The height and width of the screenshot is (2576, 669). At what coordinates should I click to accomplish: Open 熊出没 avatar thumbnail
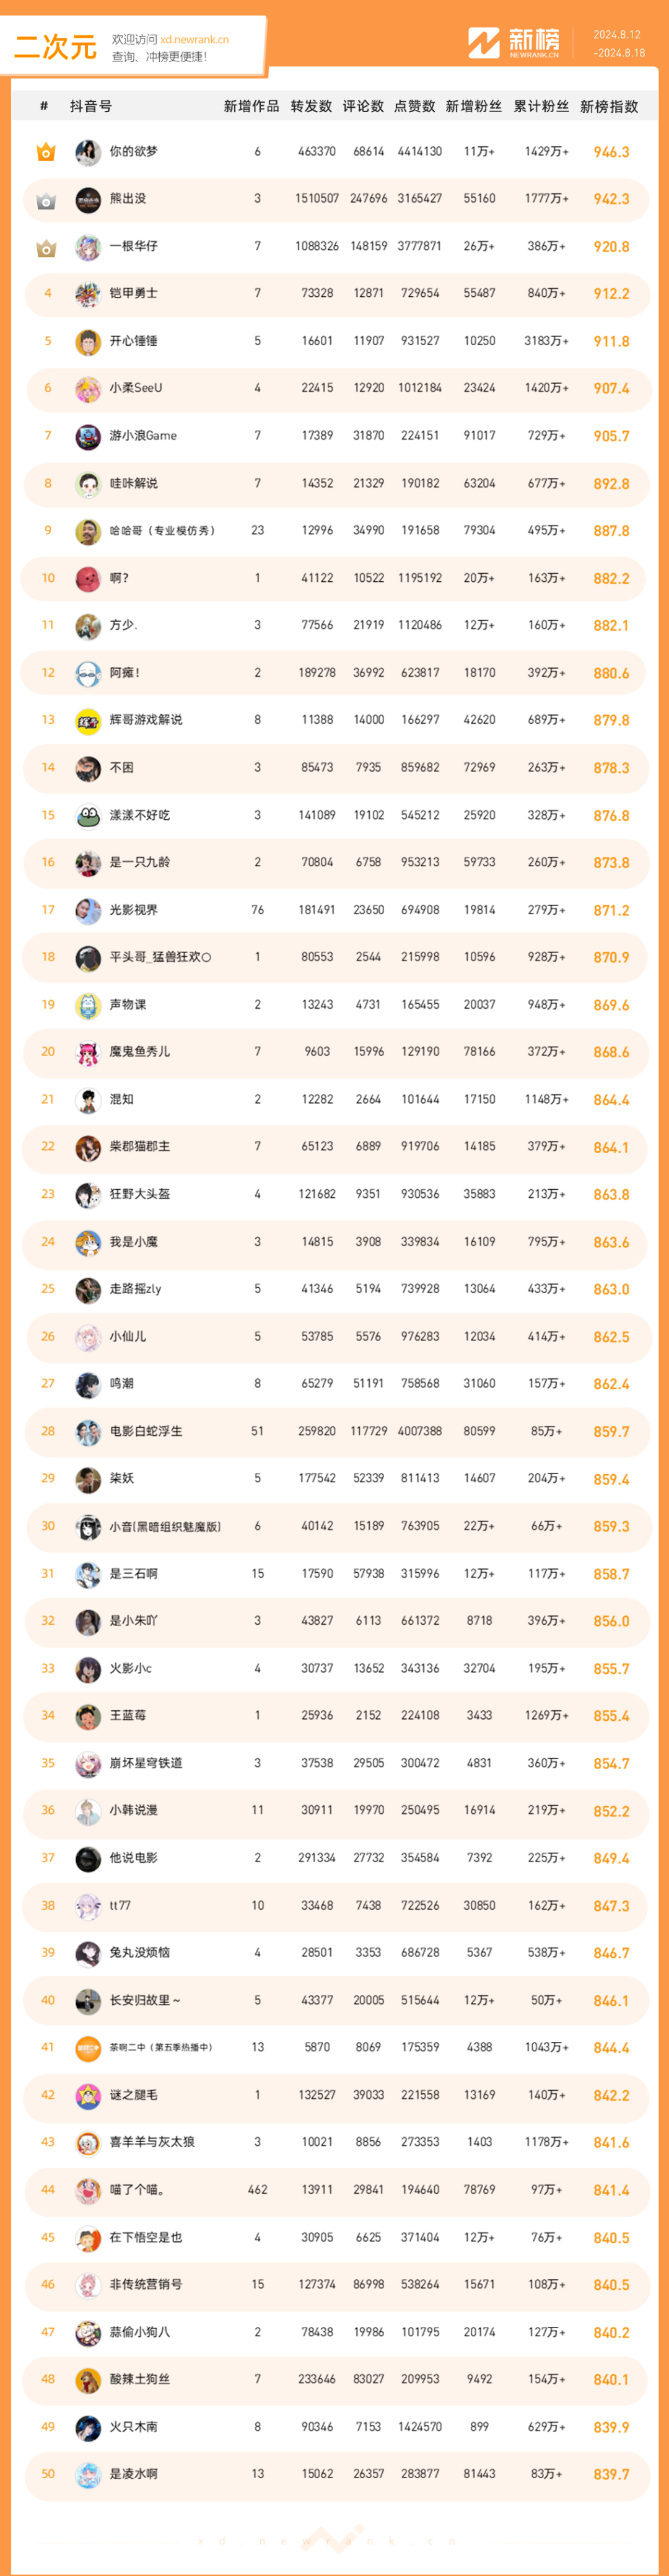pos(88,200)
